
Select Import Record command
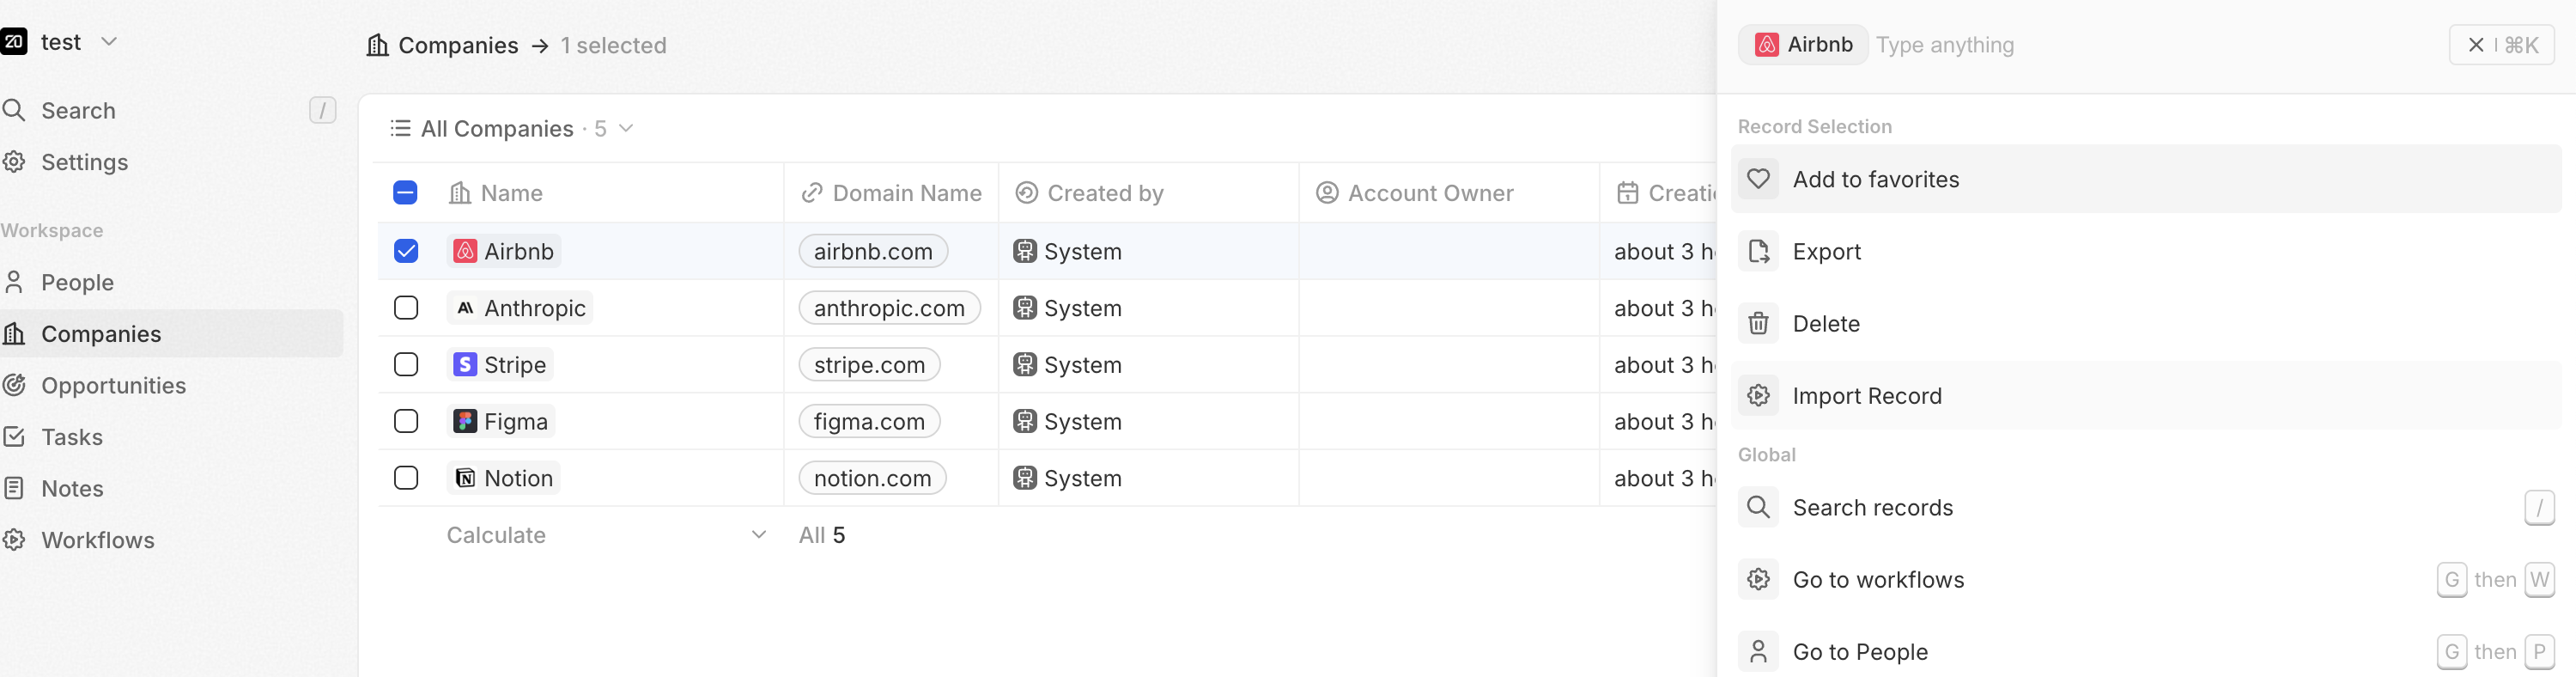2146,395
